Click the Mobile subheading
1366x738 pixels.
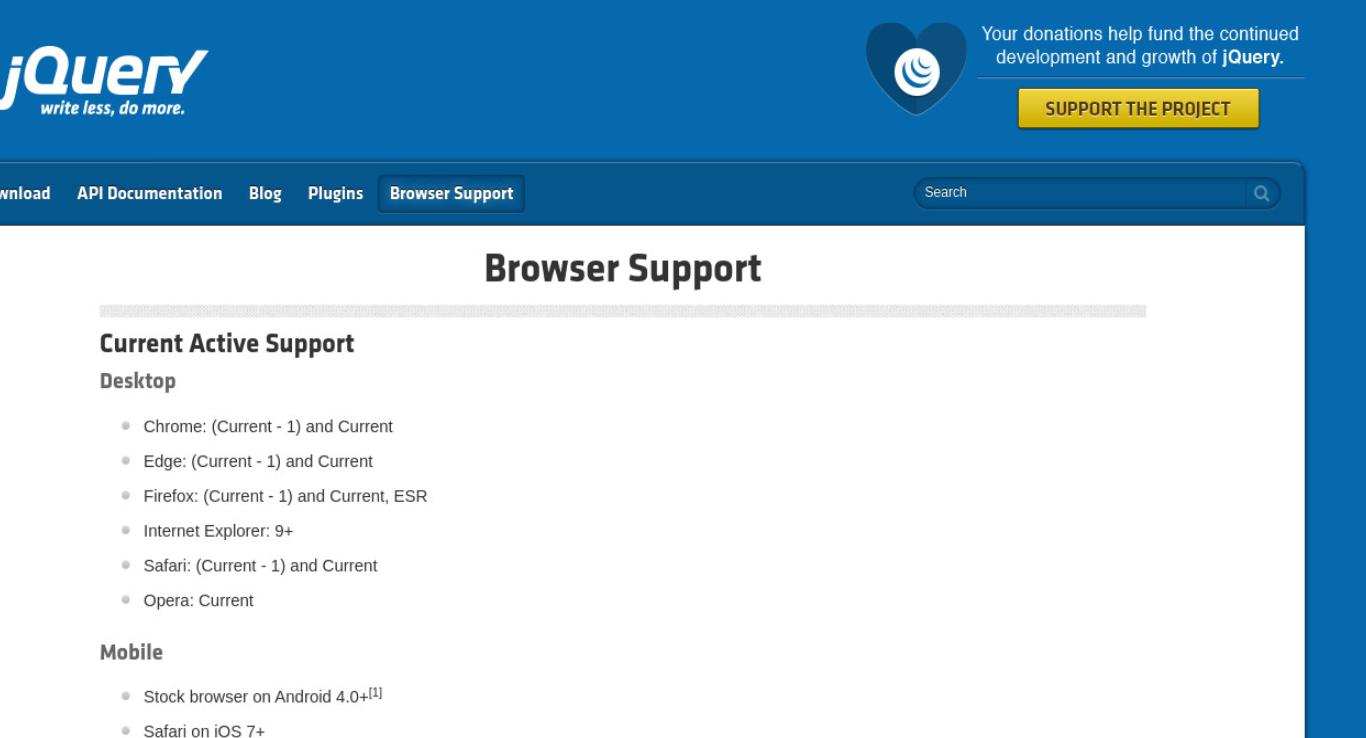131,652
